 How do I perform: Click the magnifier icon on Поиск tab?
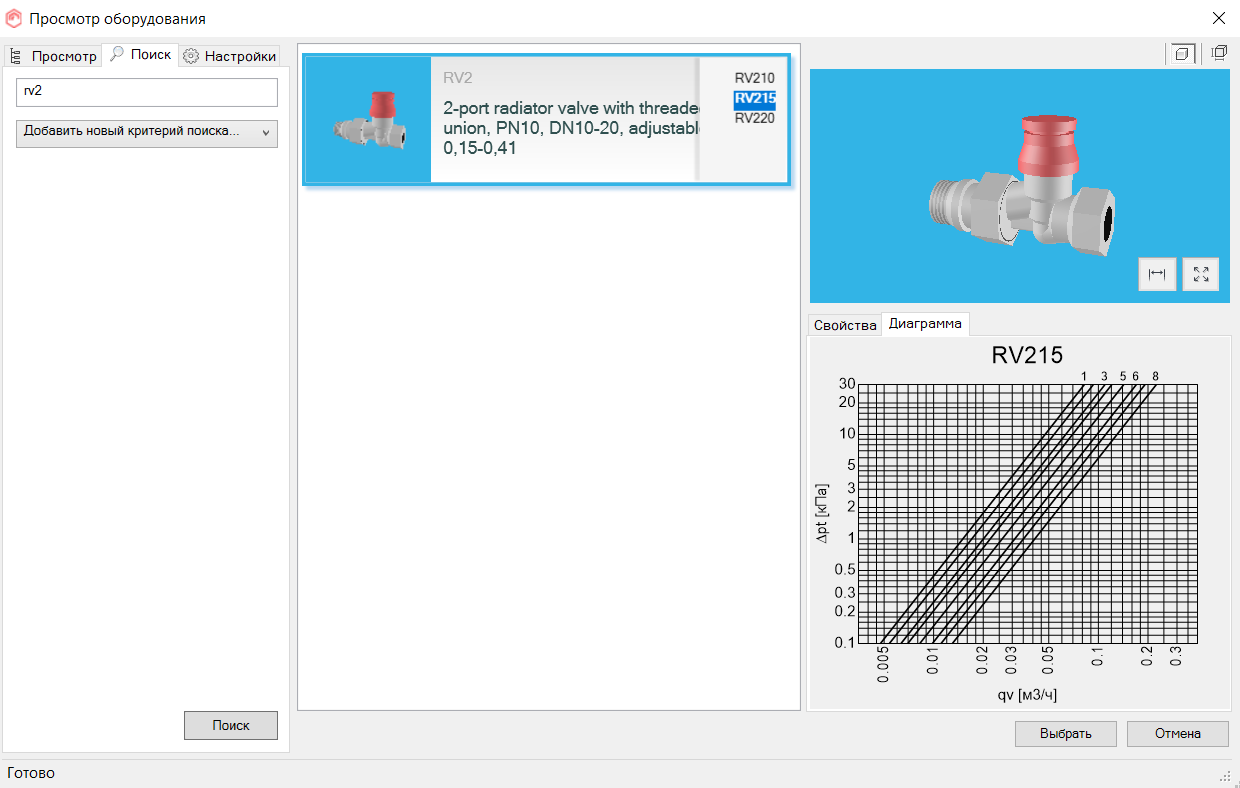tap(117, 55)
